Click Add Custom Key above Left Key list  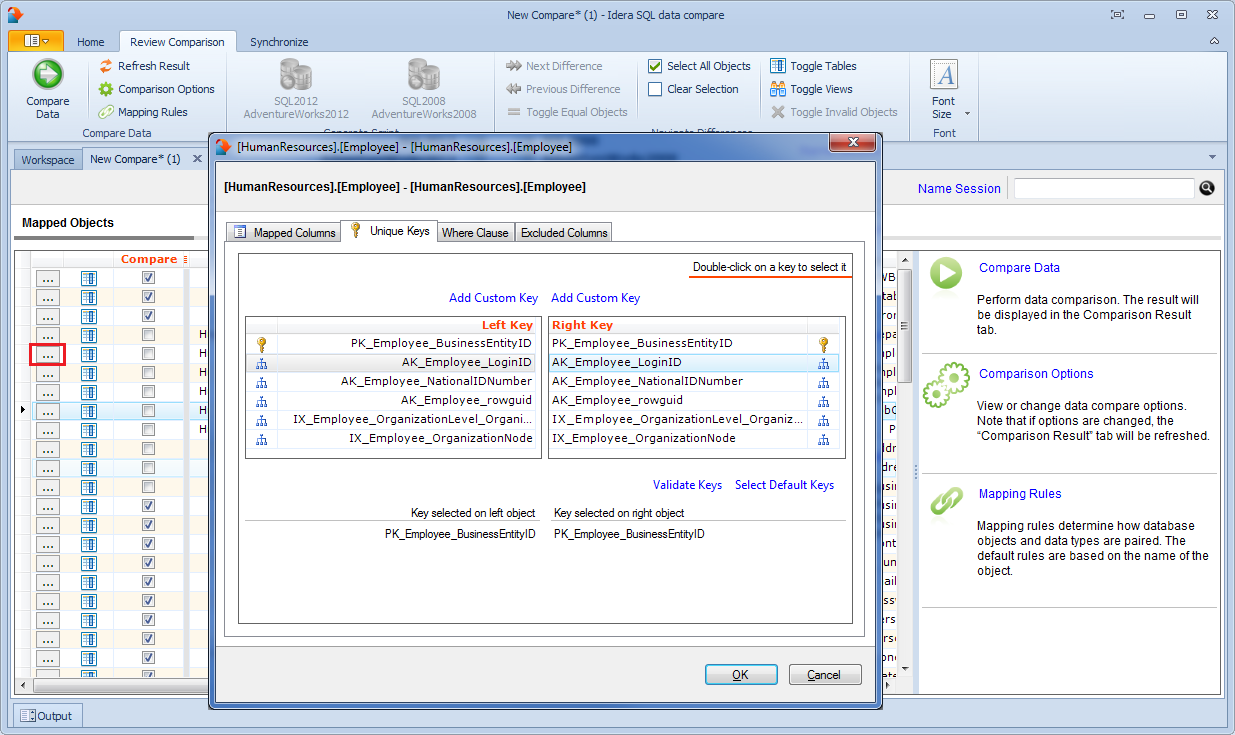tap(493, 298)
